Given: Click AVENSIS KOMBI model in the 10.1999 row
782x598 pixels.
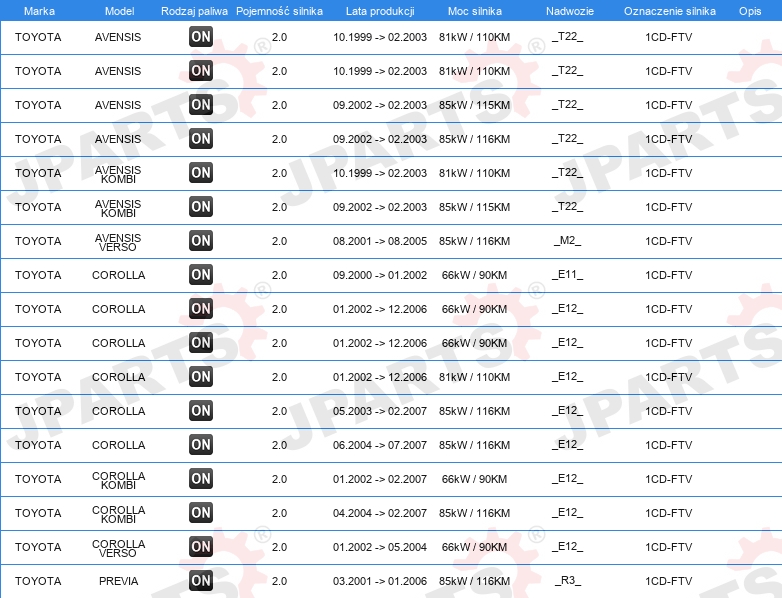Looking at the screenshot, I should tap(118, 175).
